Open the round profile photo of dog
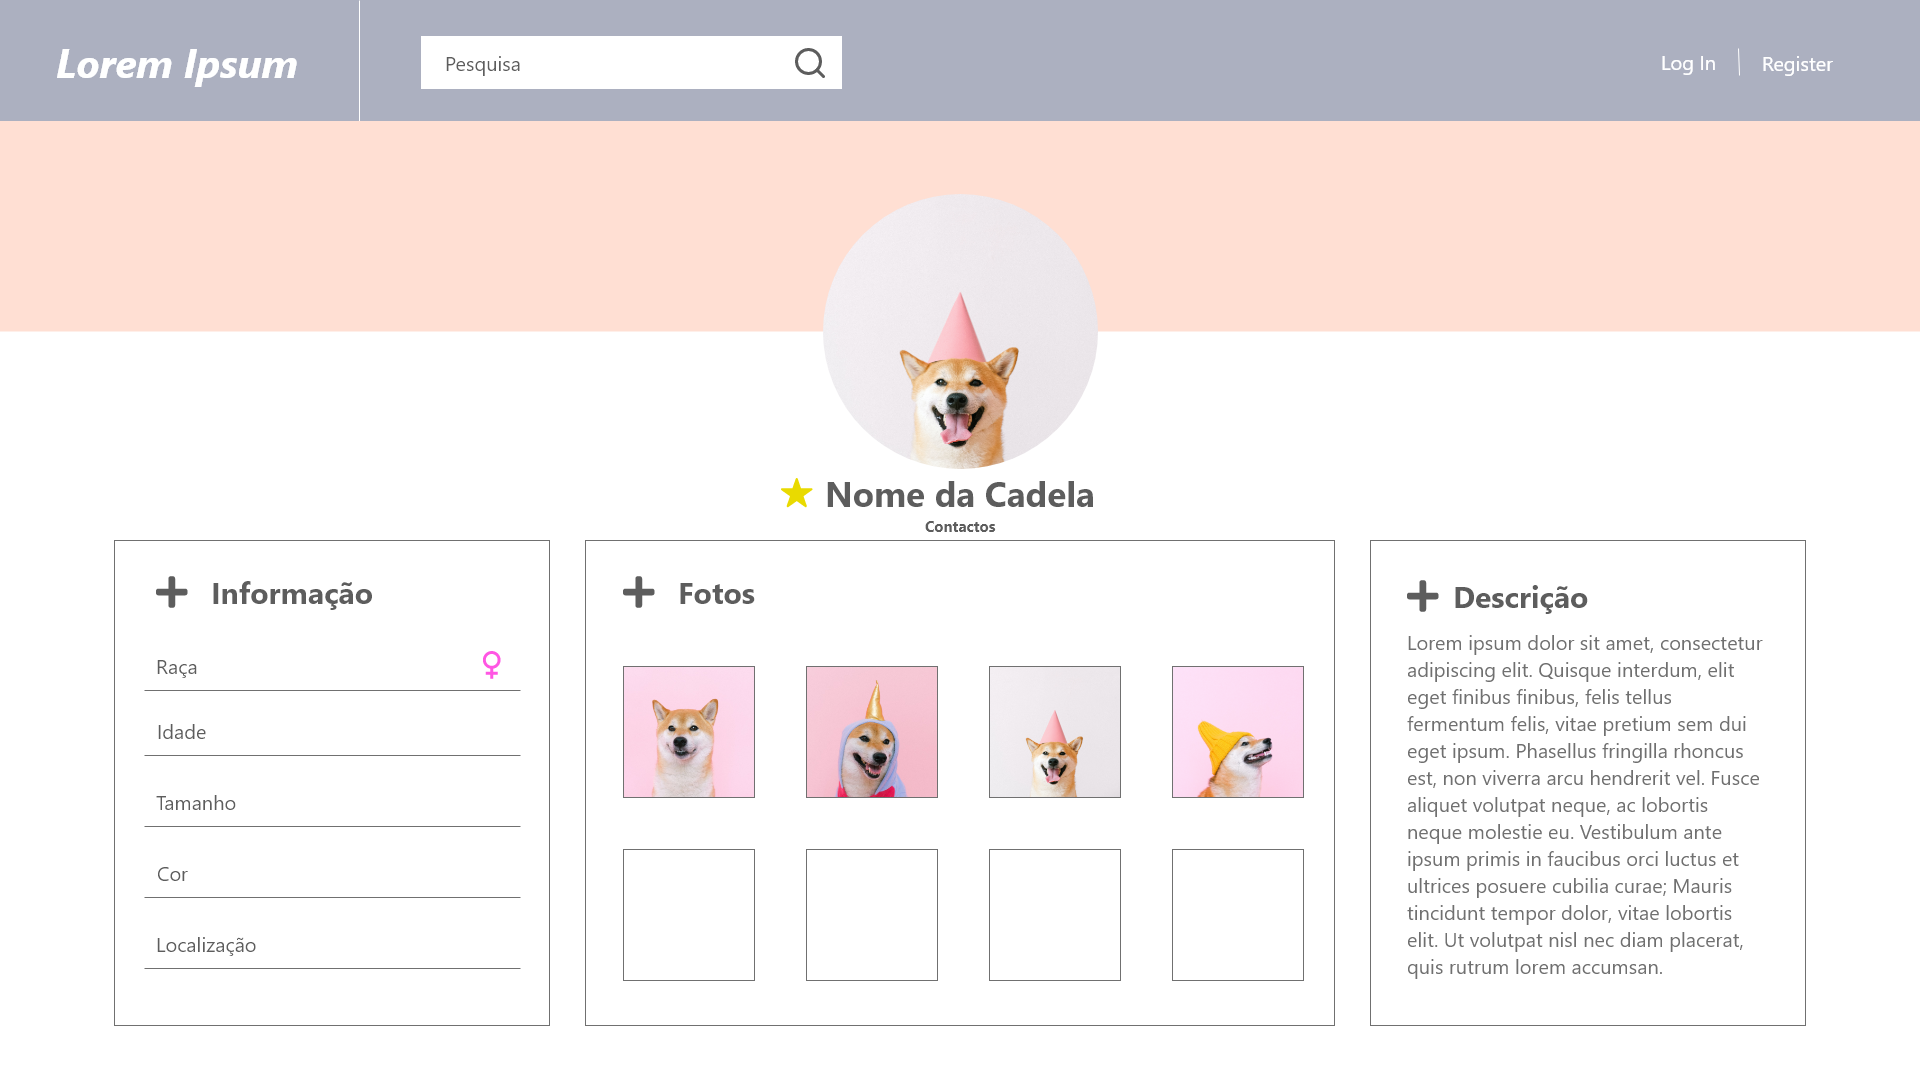Screen dimensions: 1920x1080 pyautogui.click(x=960, y=331)
